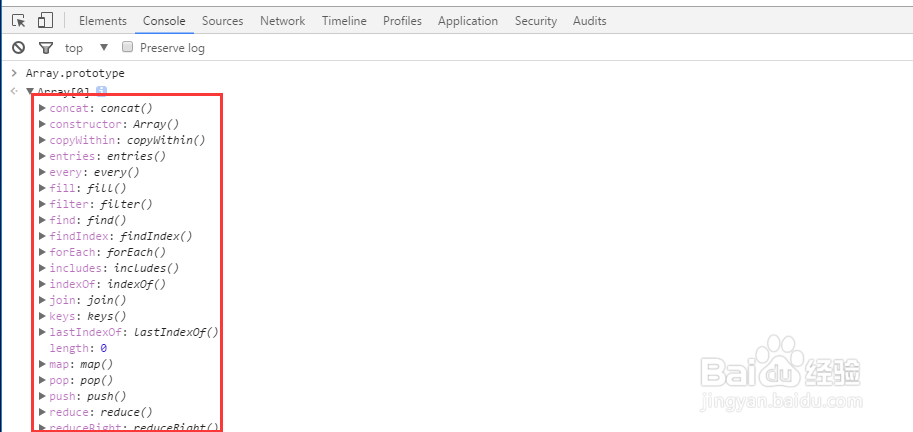Open the Timeline tab

pos(344,21)
